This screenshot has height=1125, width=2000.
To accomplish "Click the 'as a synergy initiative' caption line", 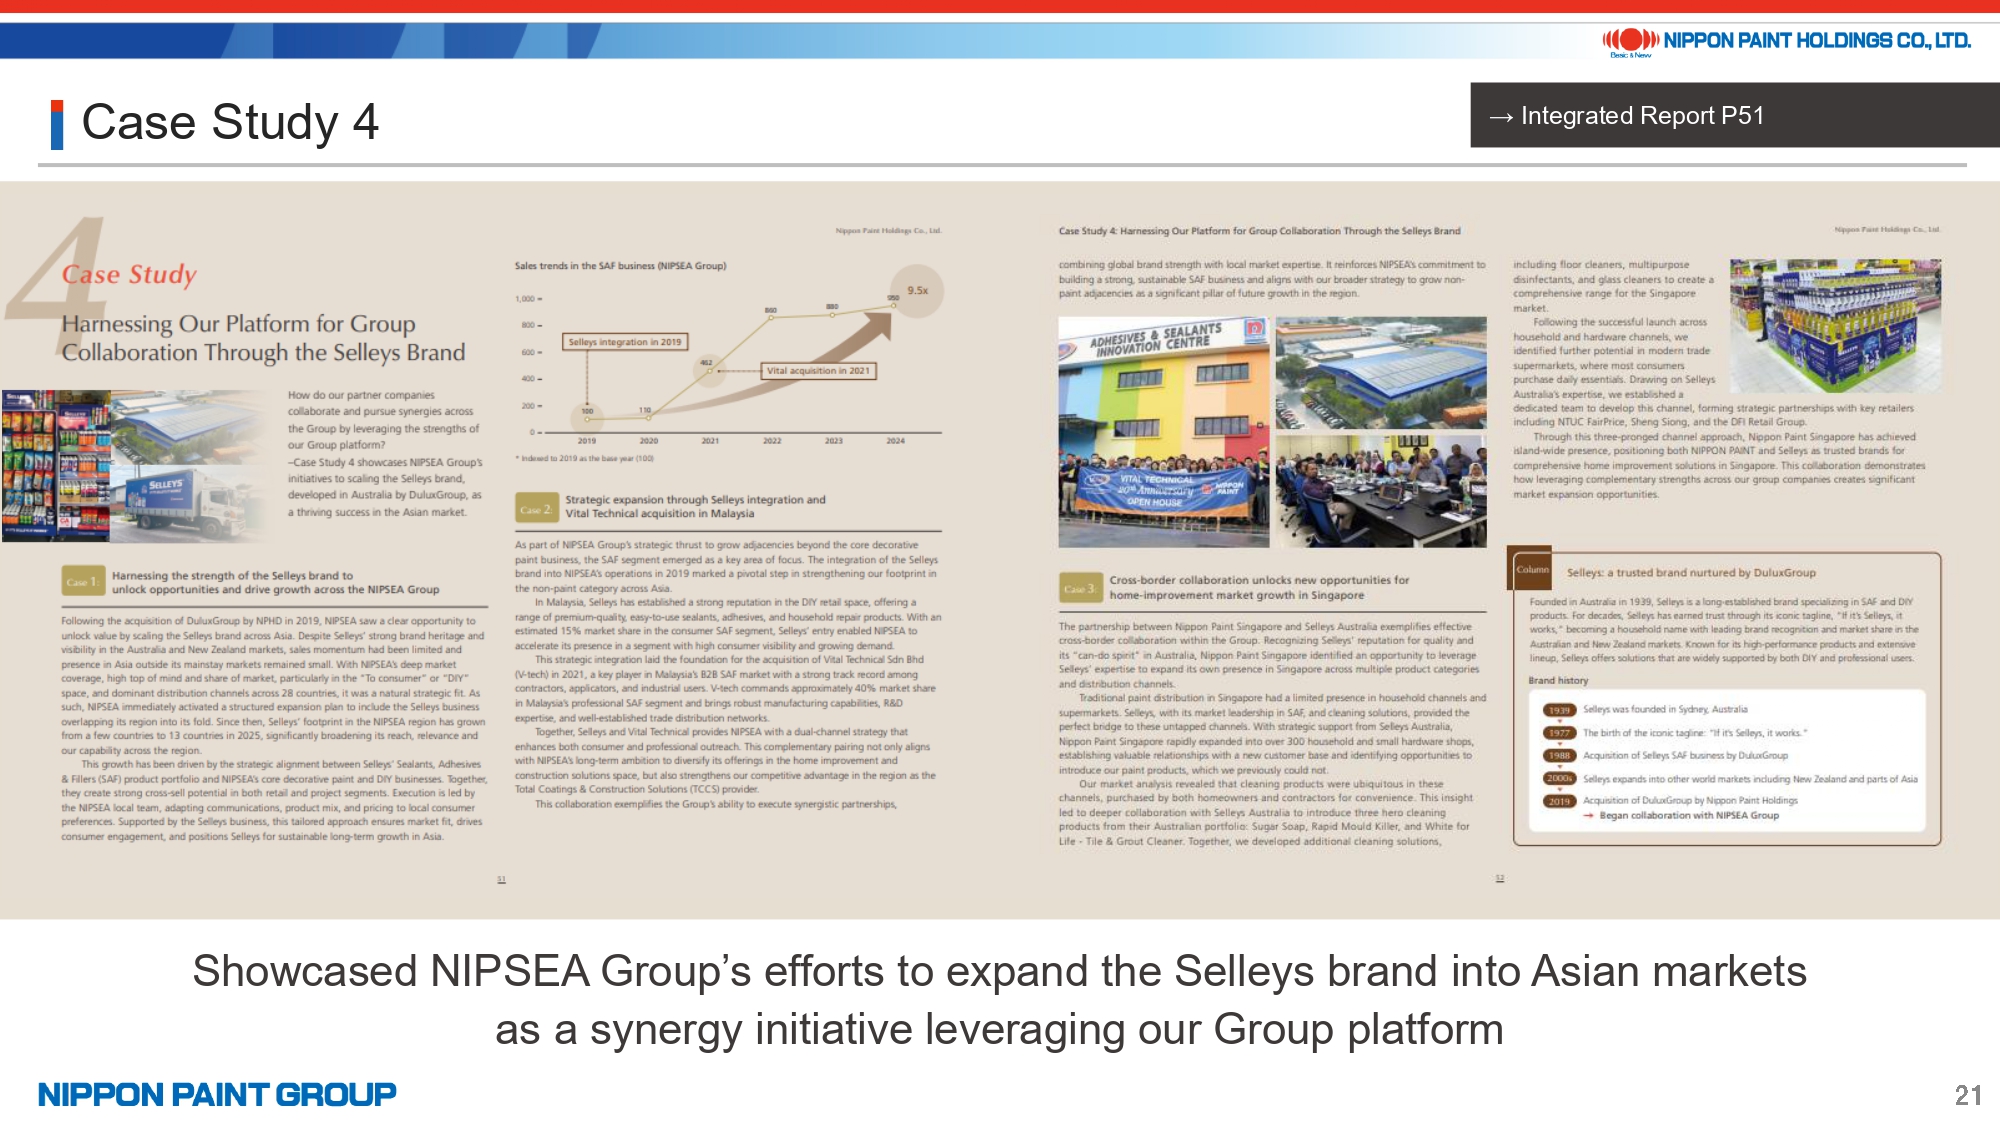I will coord(1000,1029).
